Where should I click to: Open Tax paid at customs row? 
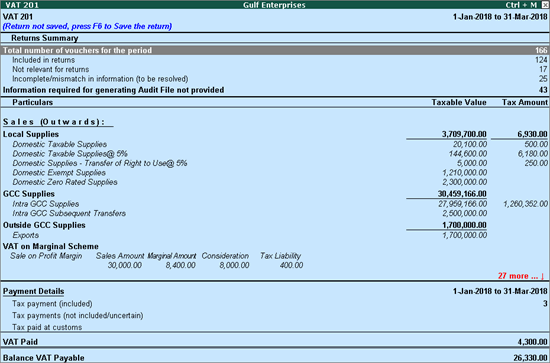(275, 327)
